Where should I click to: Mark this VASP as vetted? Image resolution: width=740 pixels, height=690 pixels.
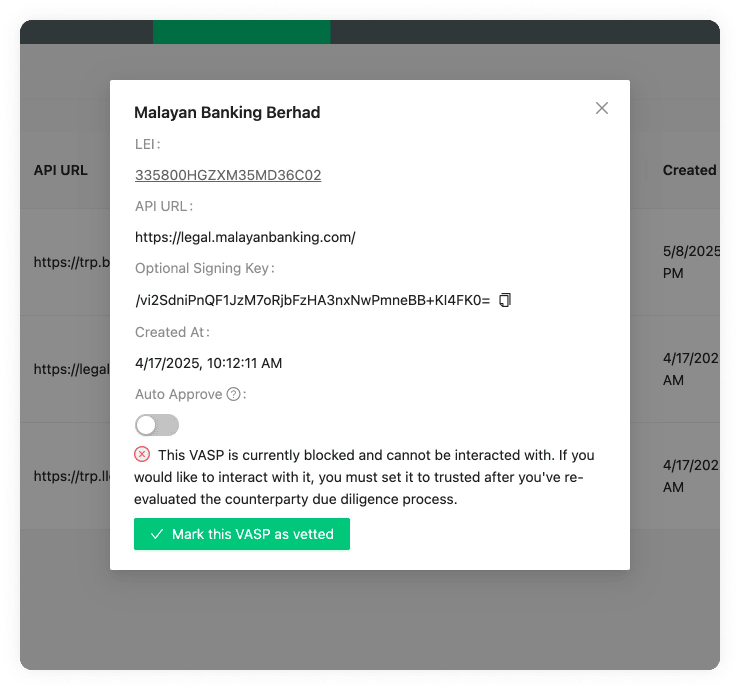pyautogui.click(x=241, y=534)
